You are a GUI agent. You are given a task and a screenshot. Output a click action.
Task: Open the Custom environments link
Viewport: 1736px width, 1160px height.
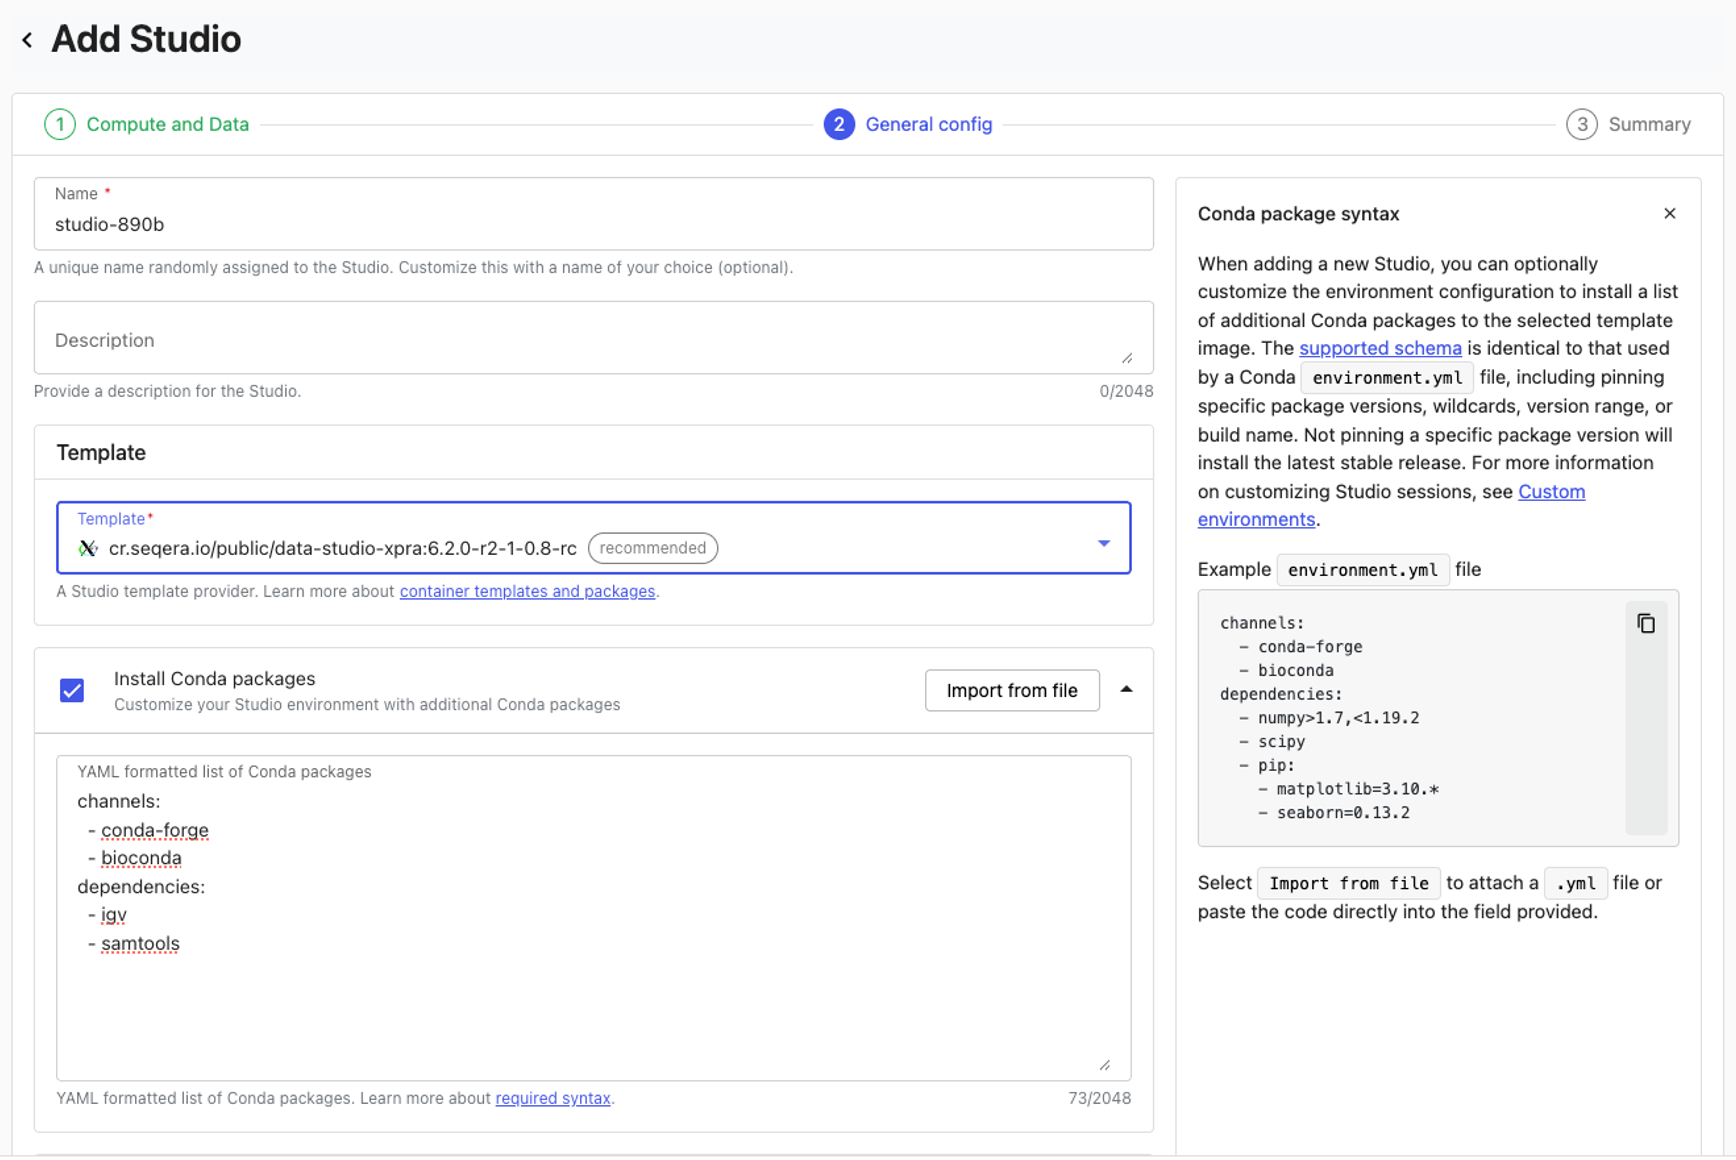pyautogui.click(x=1550, y=492)
